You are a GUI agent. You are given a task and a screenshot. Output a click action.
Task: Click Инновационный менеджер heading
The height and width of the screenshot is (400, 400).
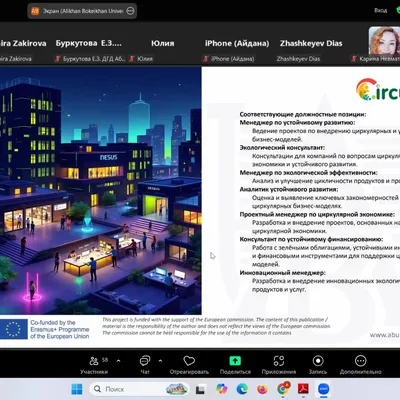283,273
